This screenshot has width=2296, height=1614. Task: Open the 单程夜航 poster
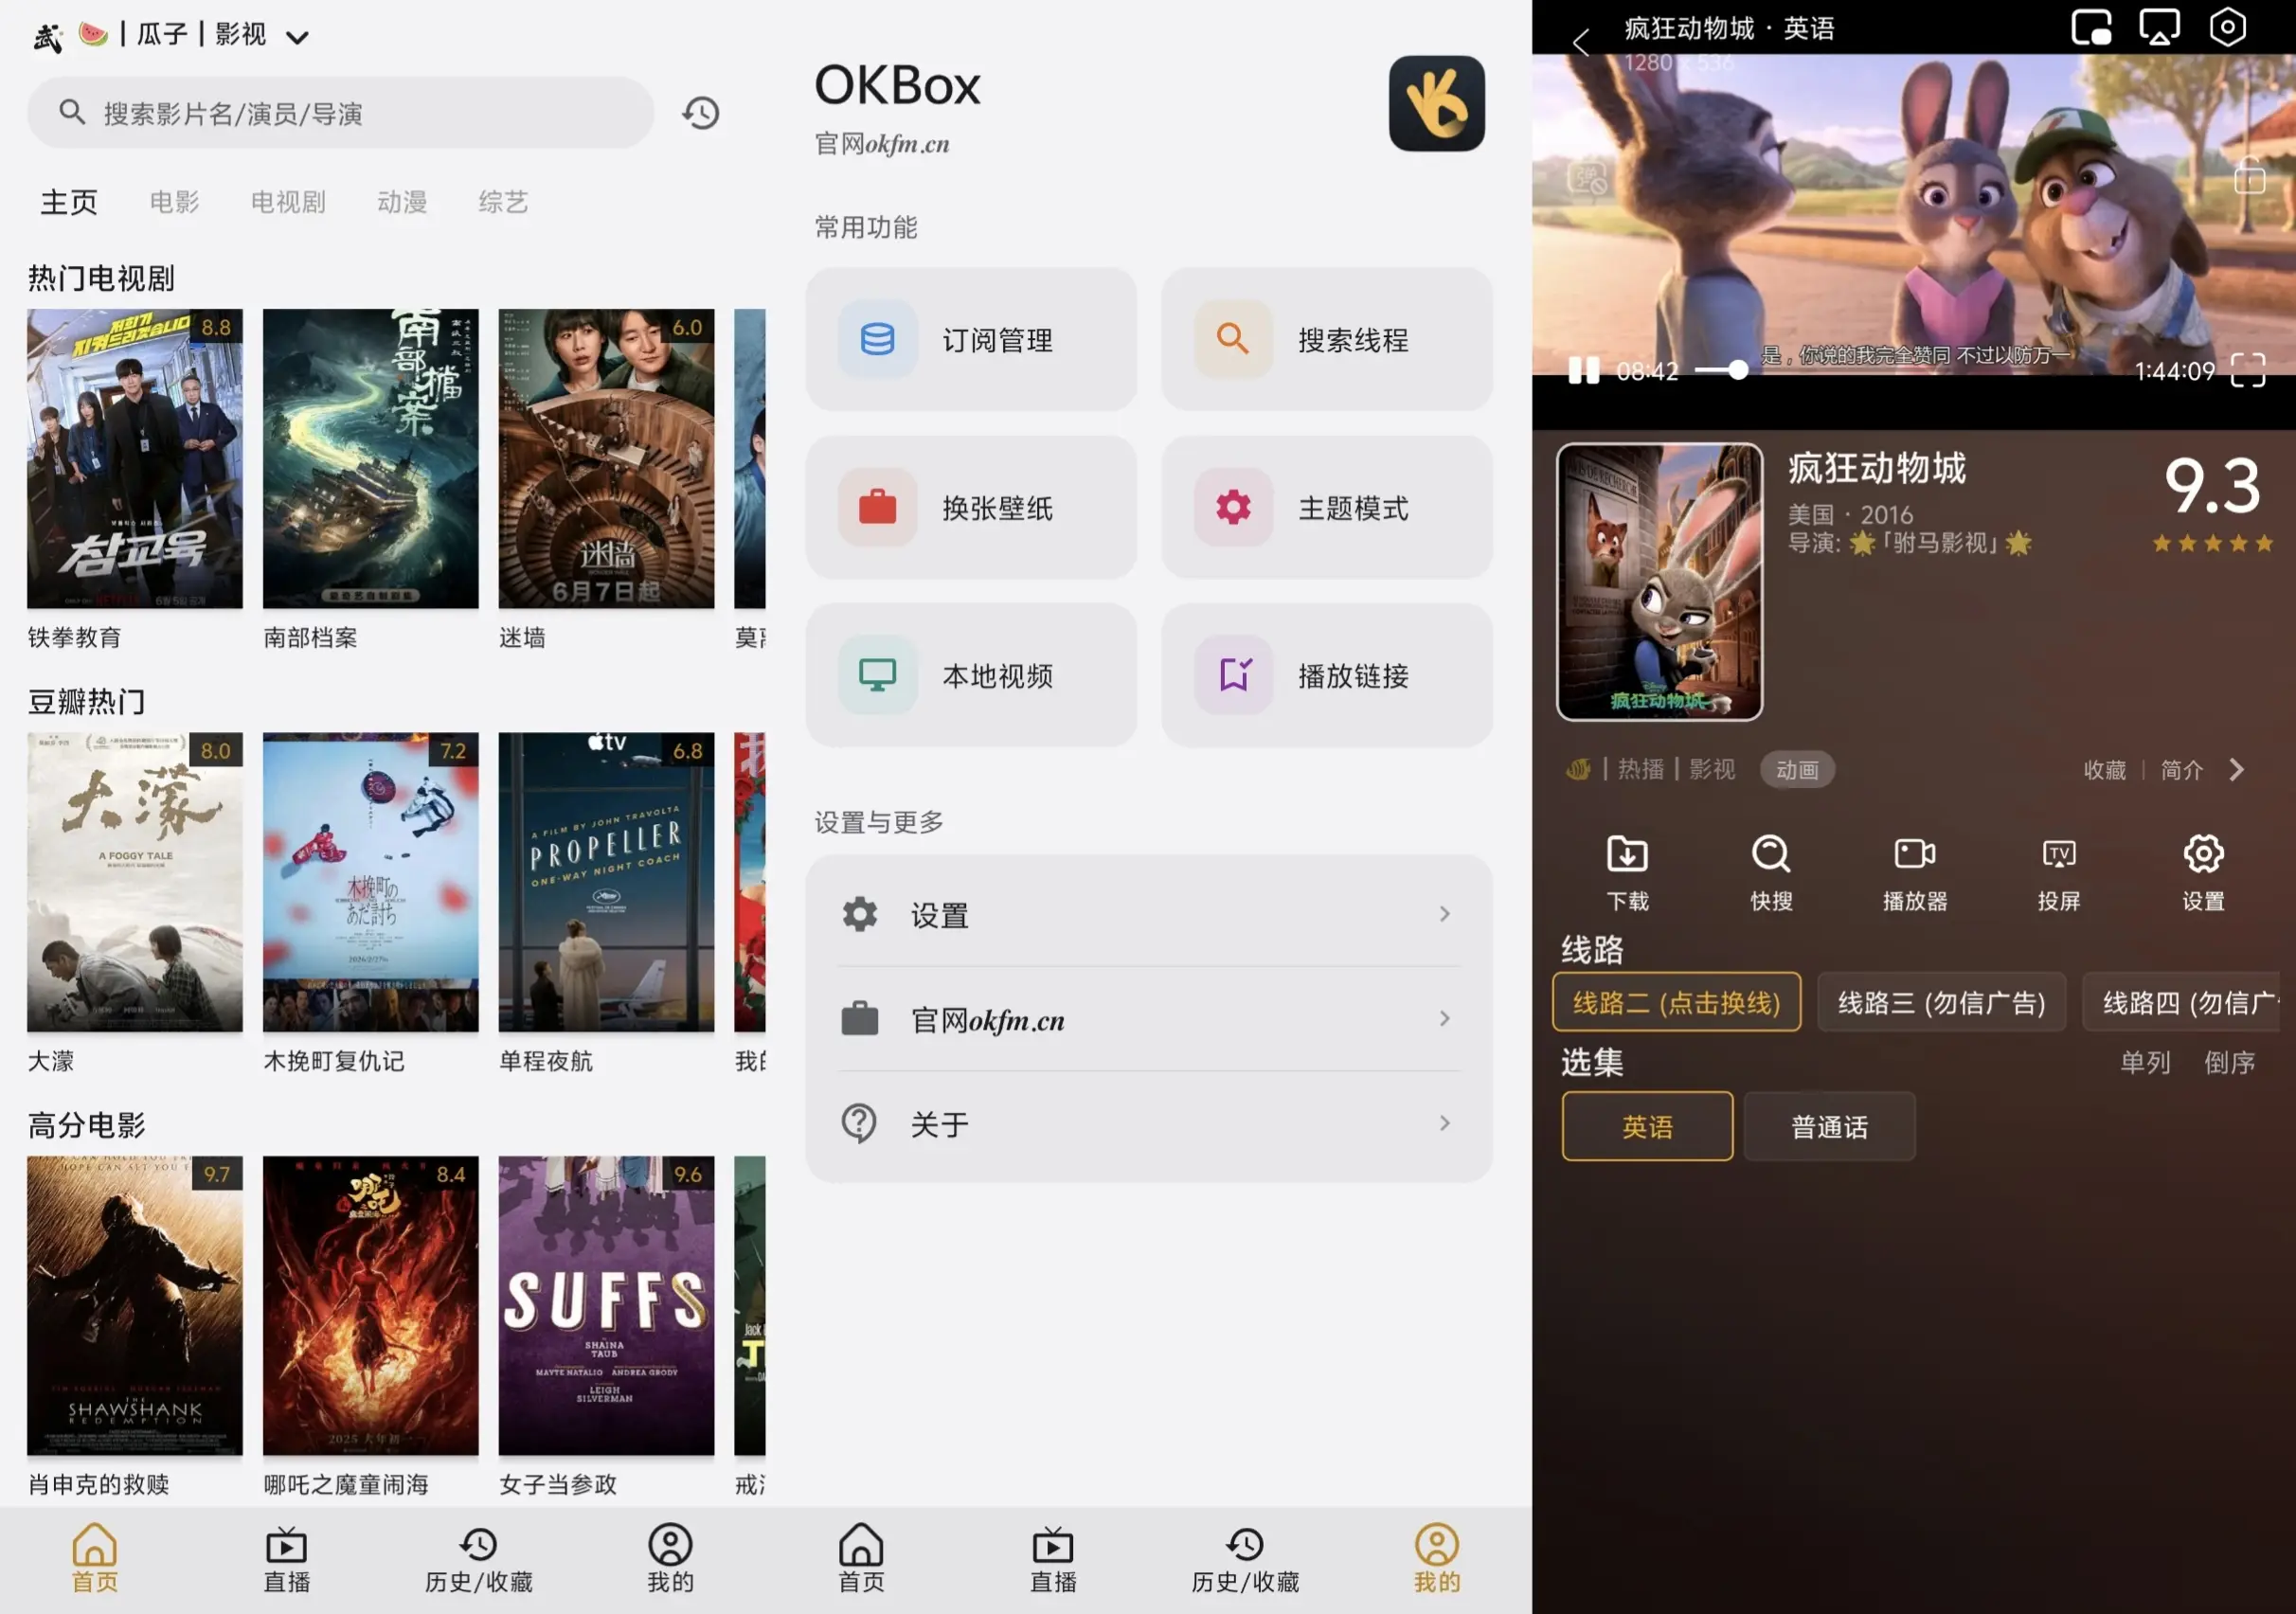click(607, 882)
